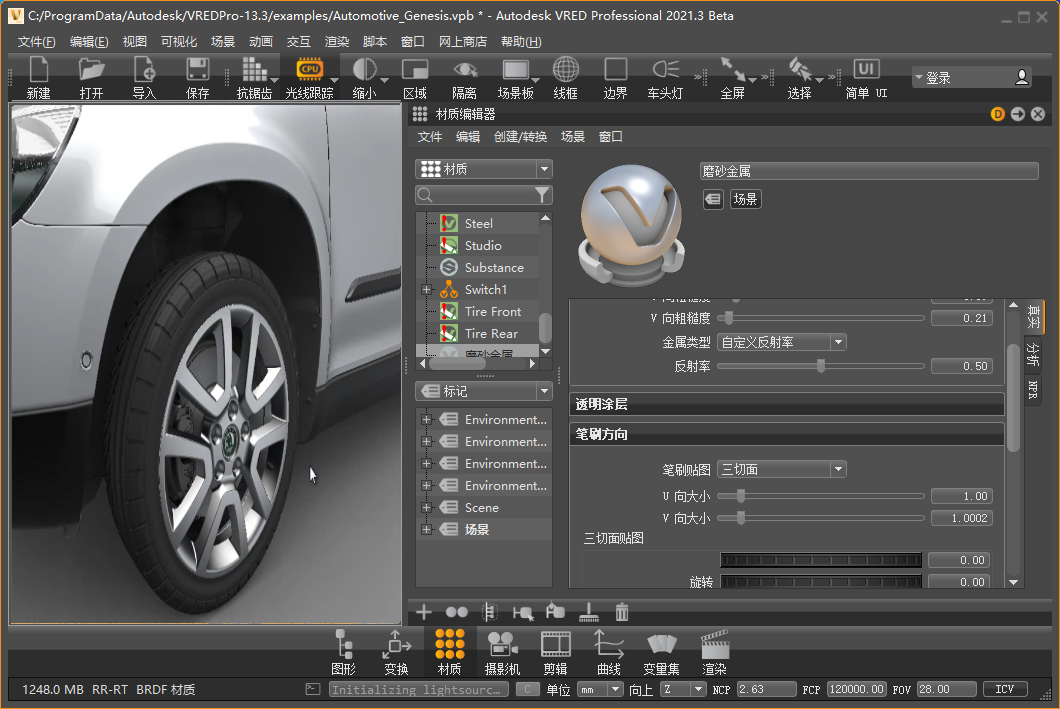Click the 场景 tag button
Viewport: 1060px width, 709px height.
click(x=745, y=199)
